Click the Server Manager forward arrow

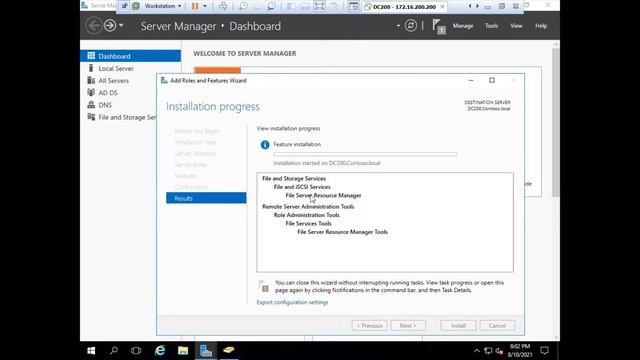tap(110, 26)
